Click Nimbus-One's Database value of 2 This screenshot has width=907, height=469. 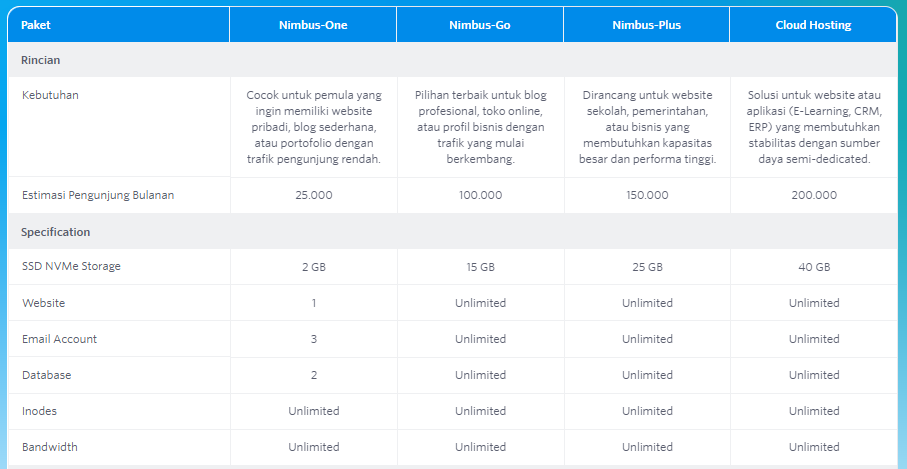pyautogui.click(x=314, y=375)
